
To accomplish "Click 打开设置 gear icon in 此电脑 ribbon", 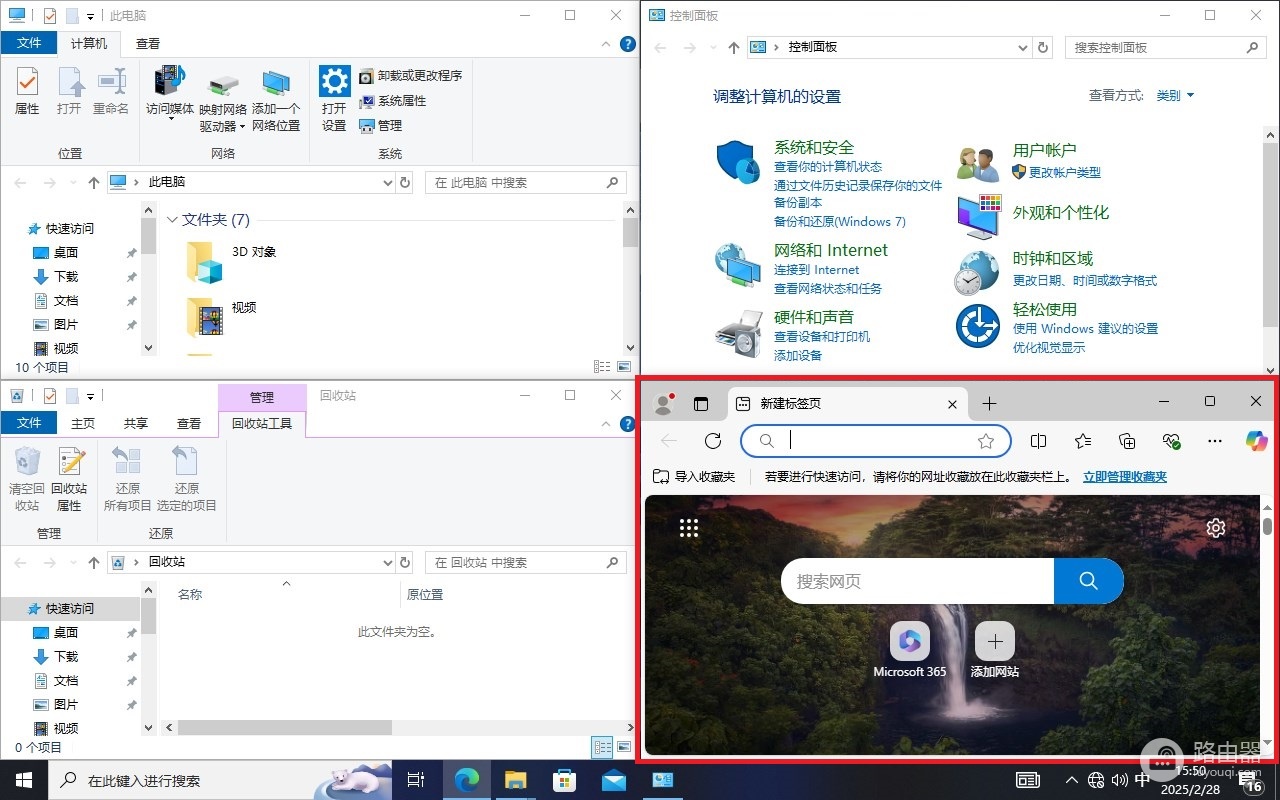I will coord(334,99).
